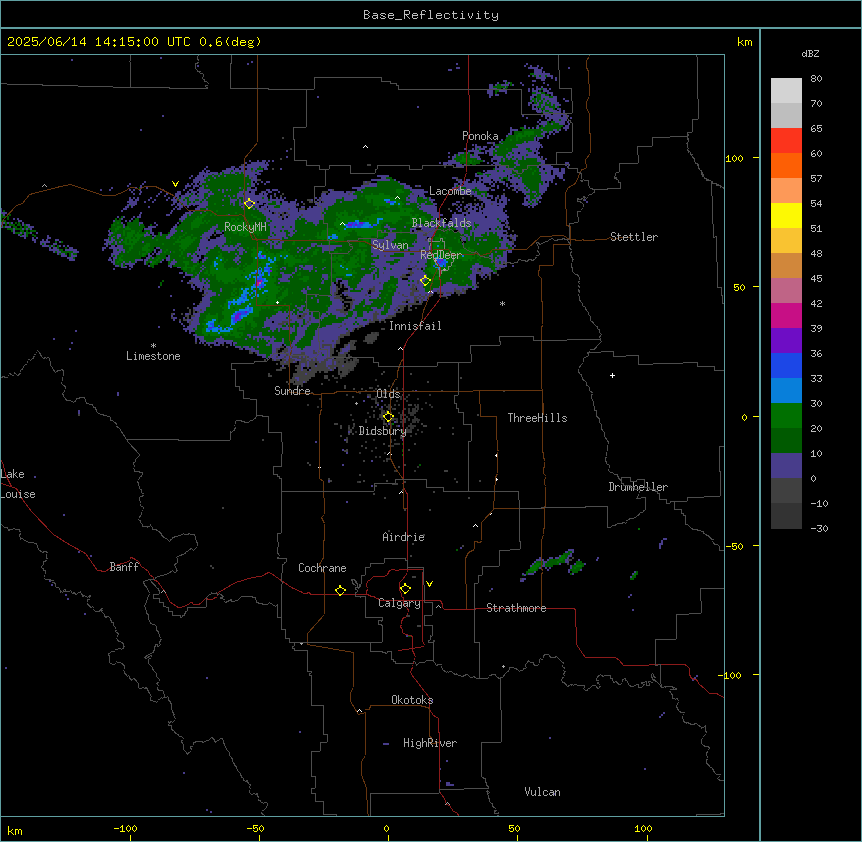Click the Limestone label
This screenshot has height=842, width=862.
coord(153,356)
